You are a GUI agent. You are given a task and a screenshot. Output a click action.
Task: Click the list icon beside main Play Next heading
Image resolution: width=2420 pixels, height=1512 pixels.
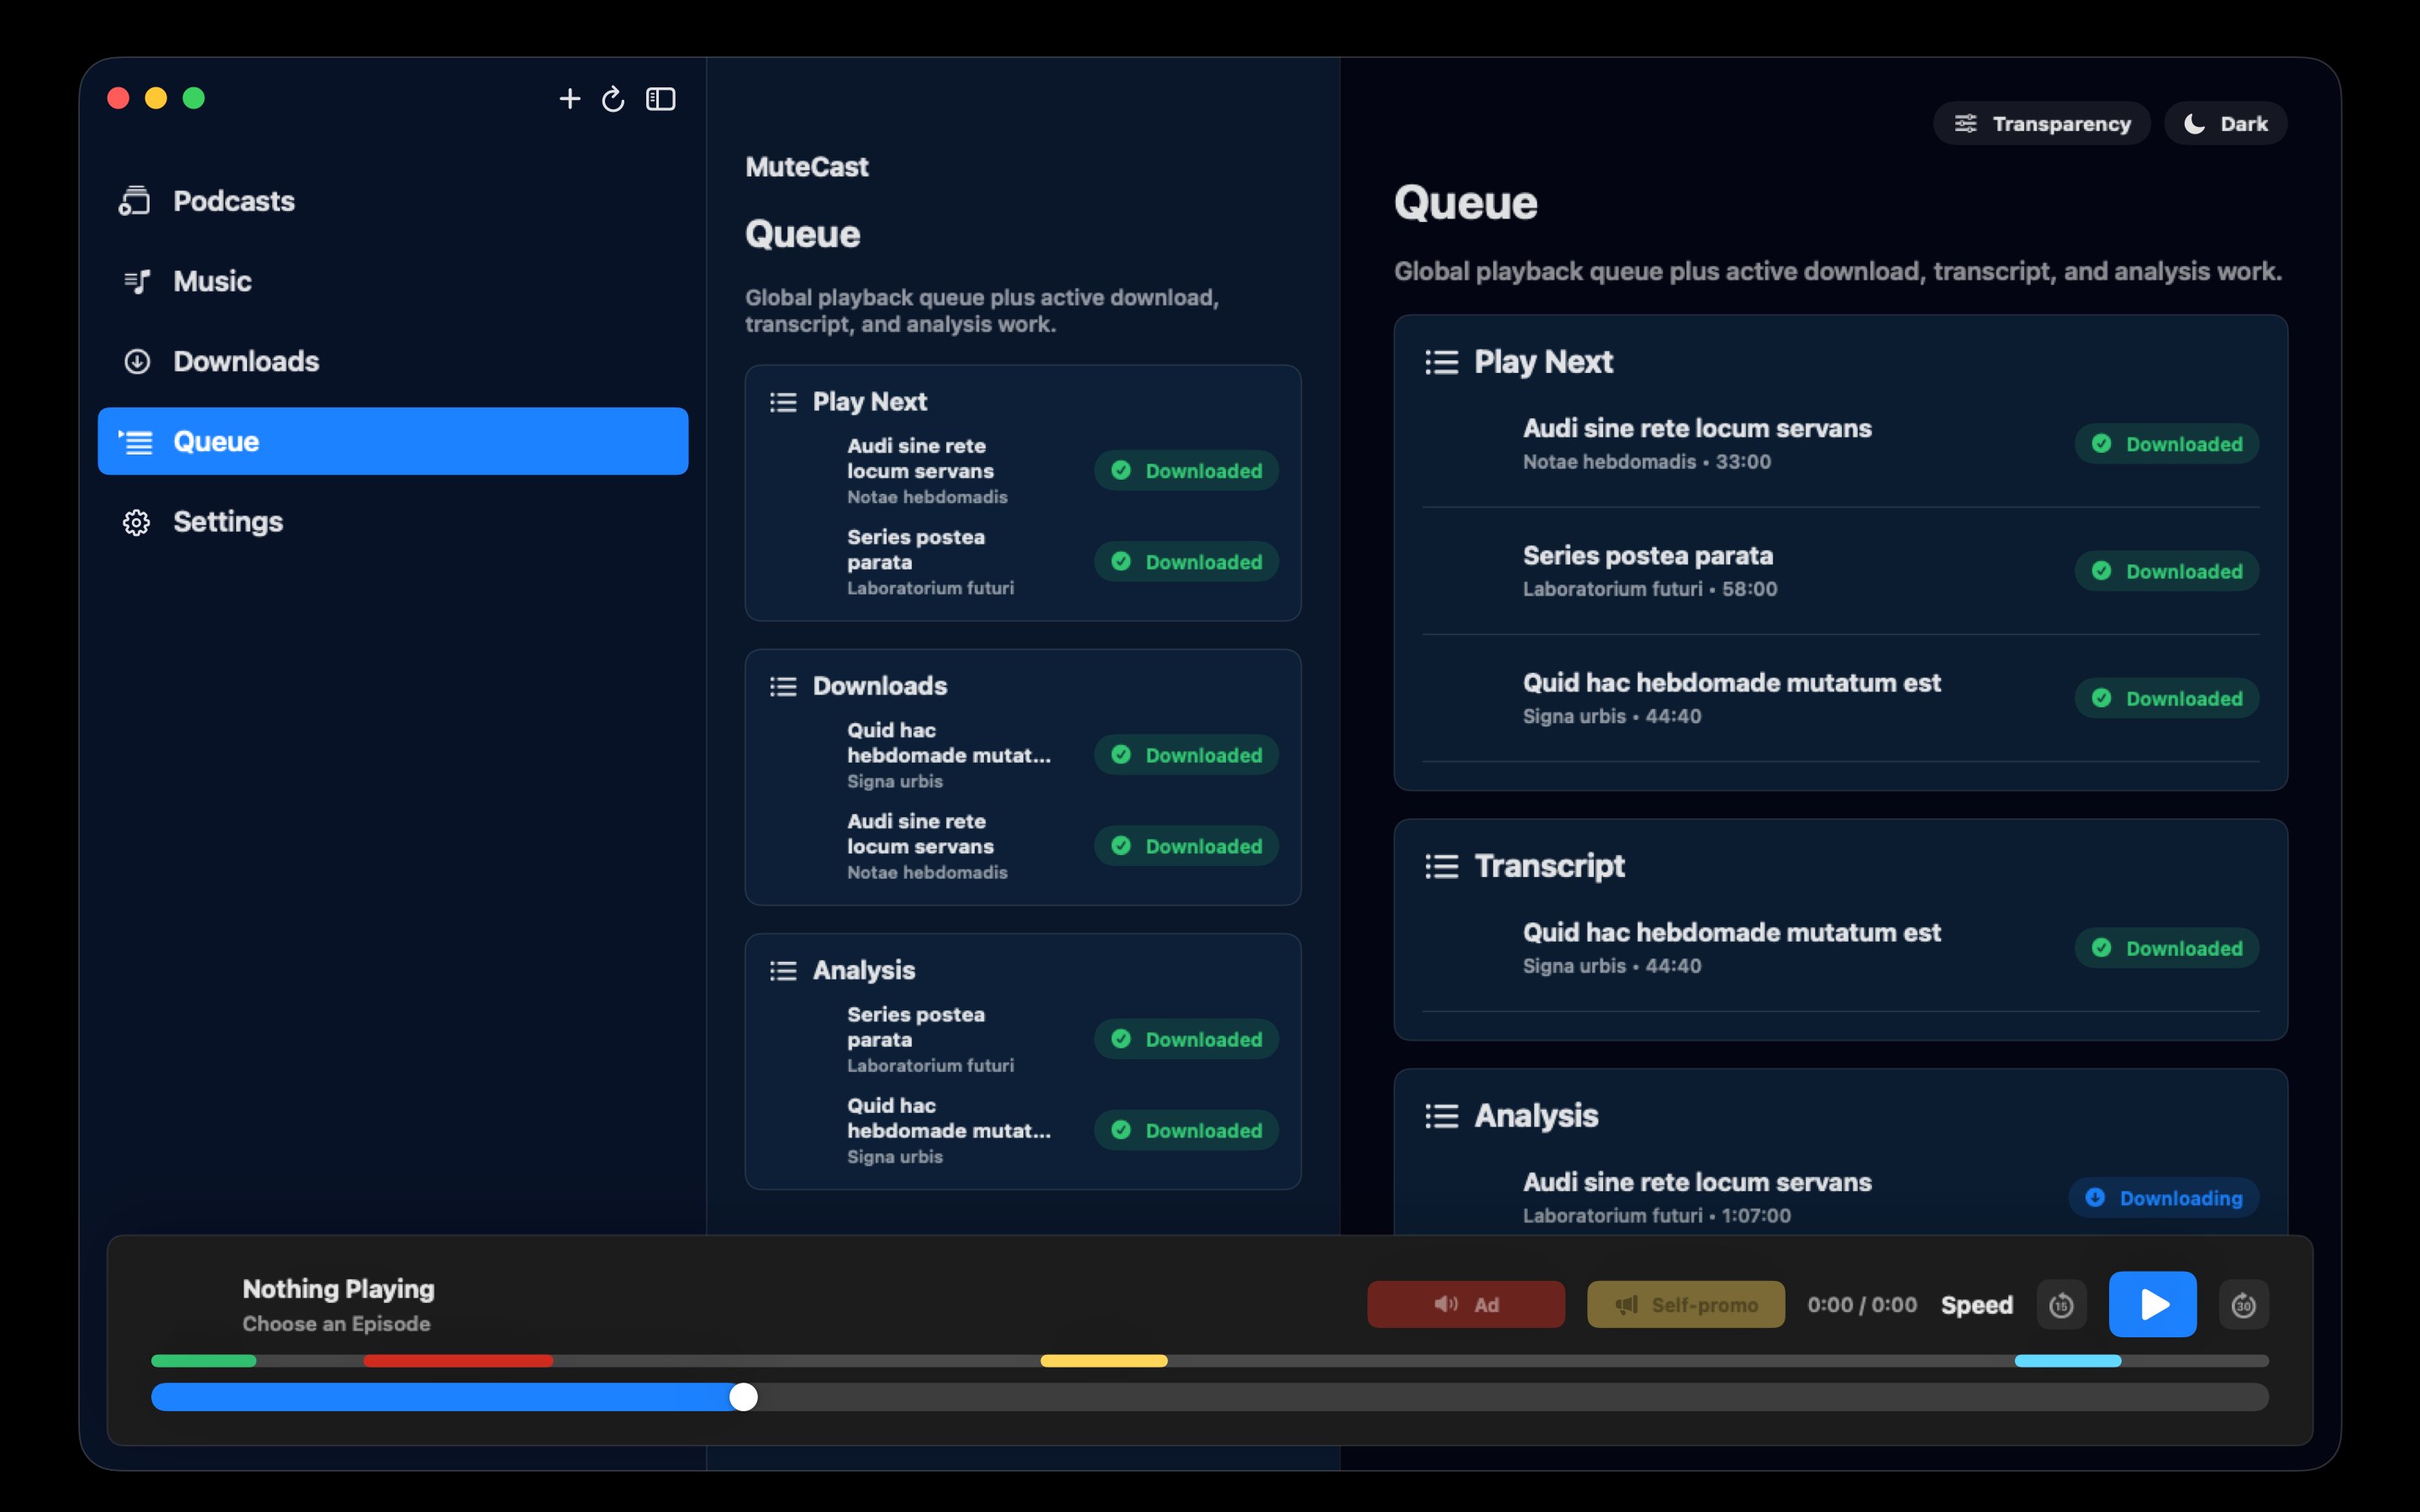point(1441,362)
